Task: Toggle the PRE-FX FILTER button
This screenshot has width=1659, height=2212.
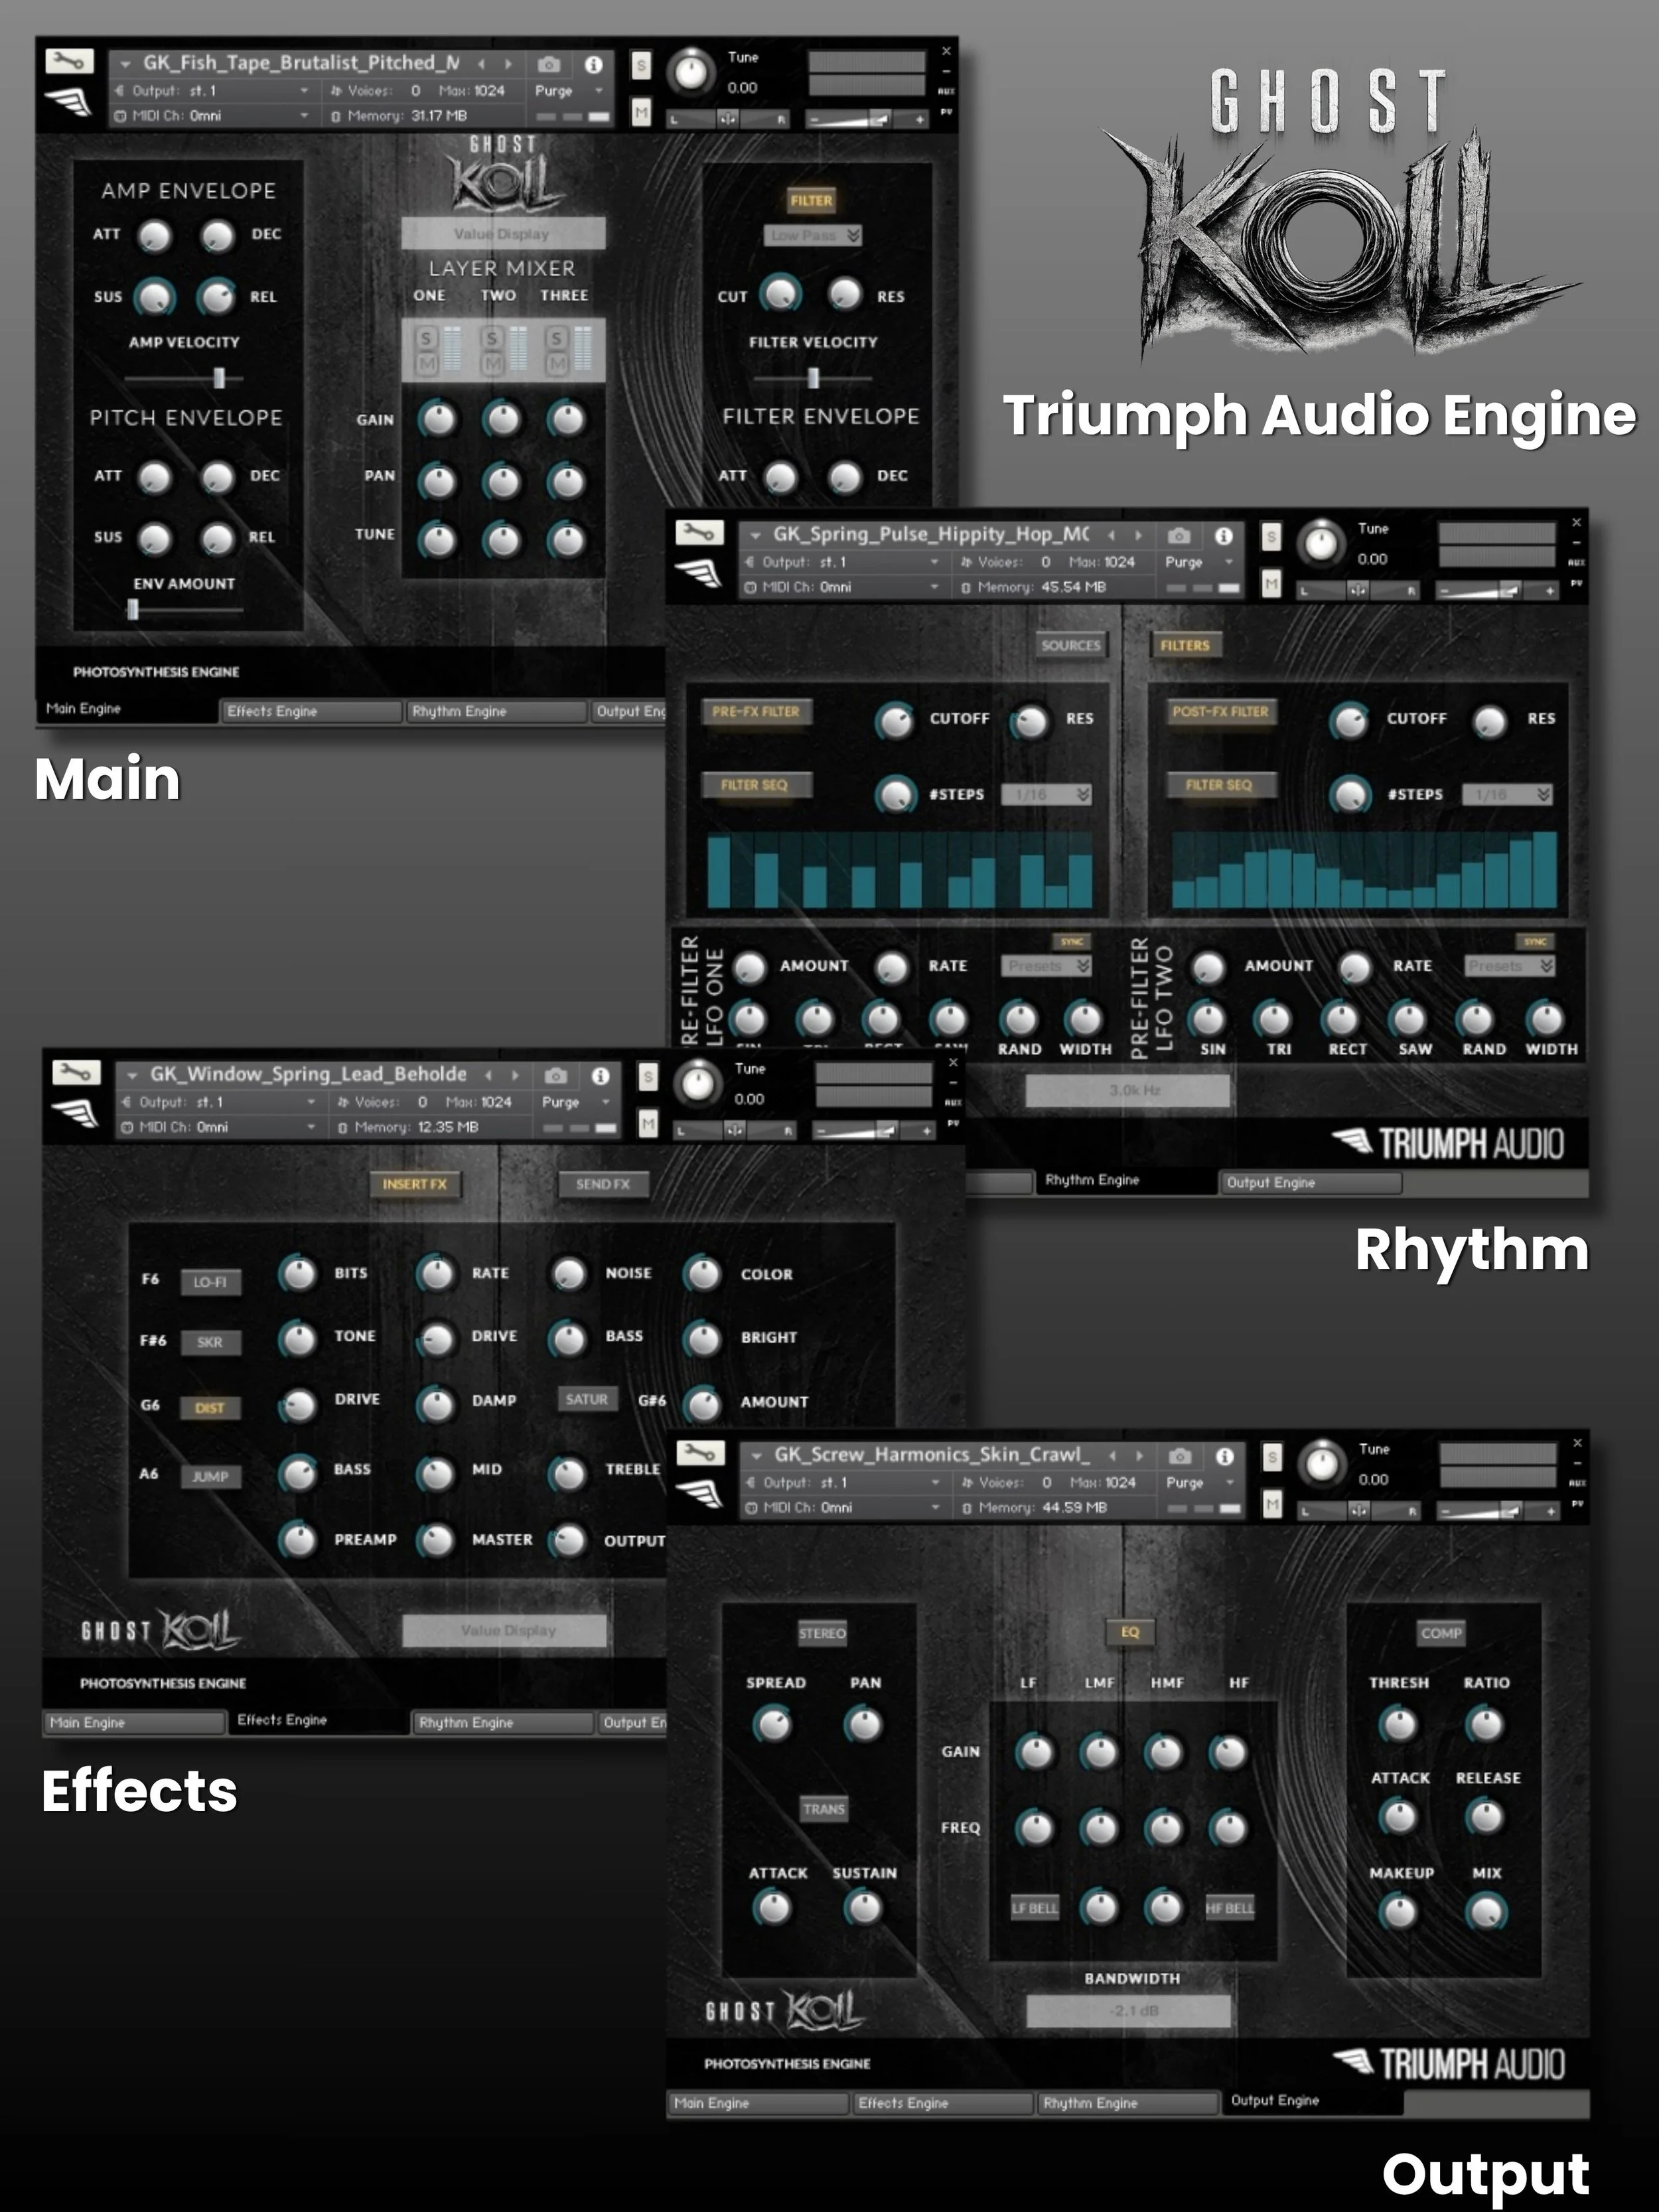Action: coord(756,712)
